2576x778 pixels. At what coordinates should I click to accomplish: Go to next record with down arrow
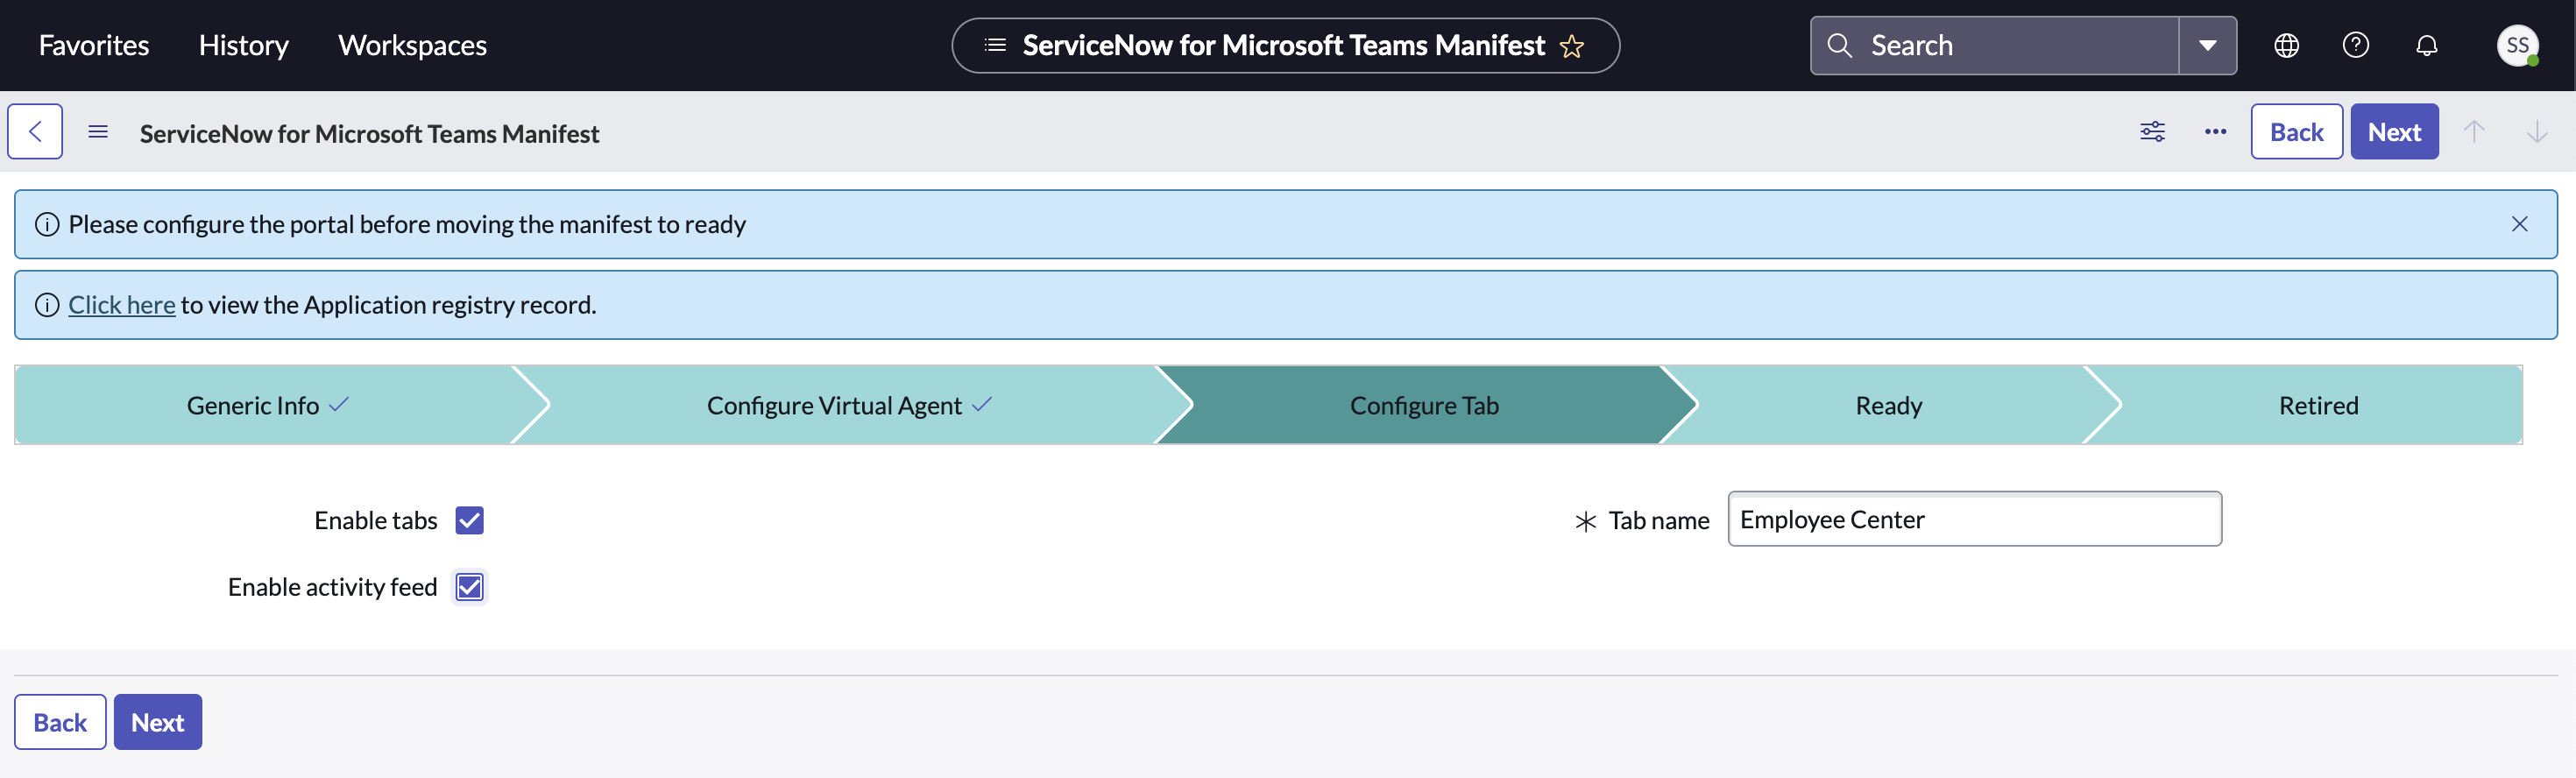click(2536, 132)
